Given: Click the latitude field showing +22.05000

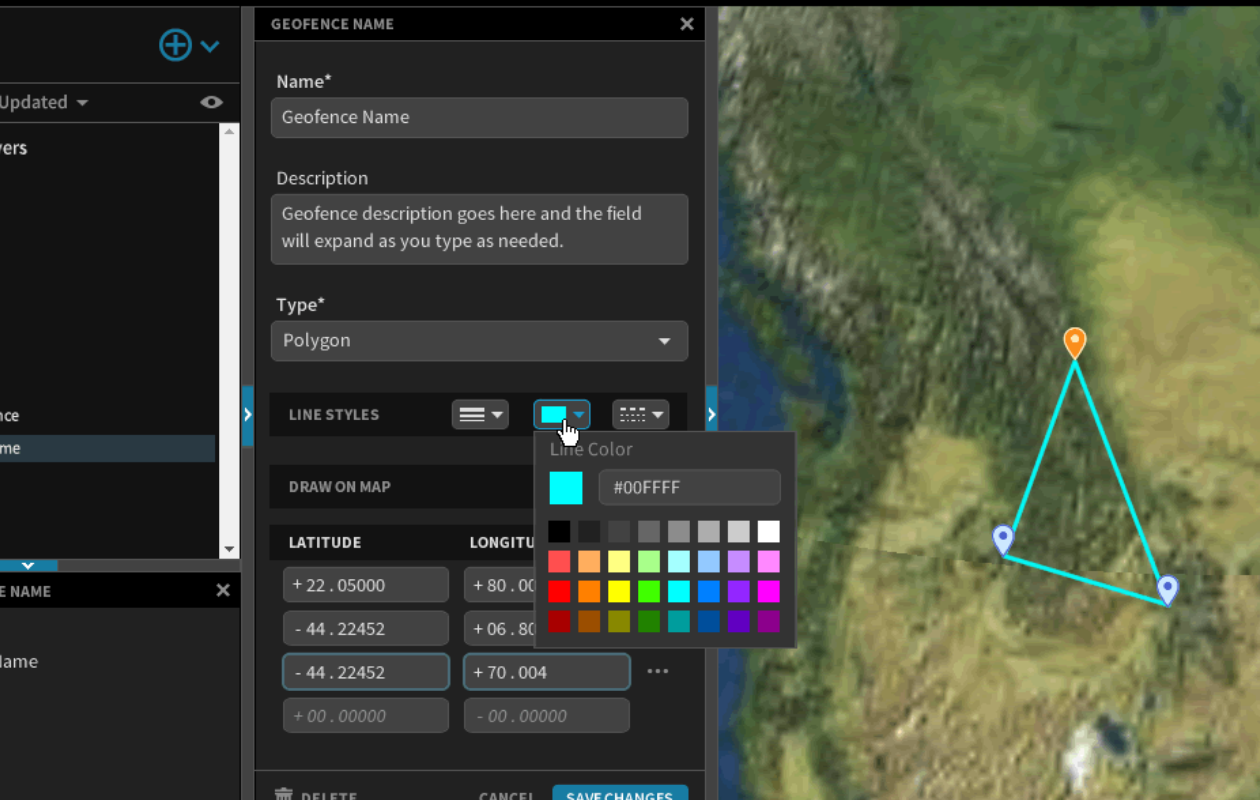Looking at the screenshot, I should click(366, 585).
